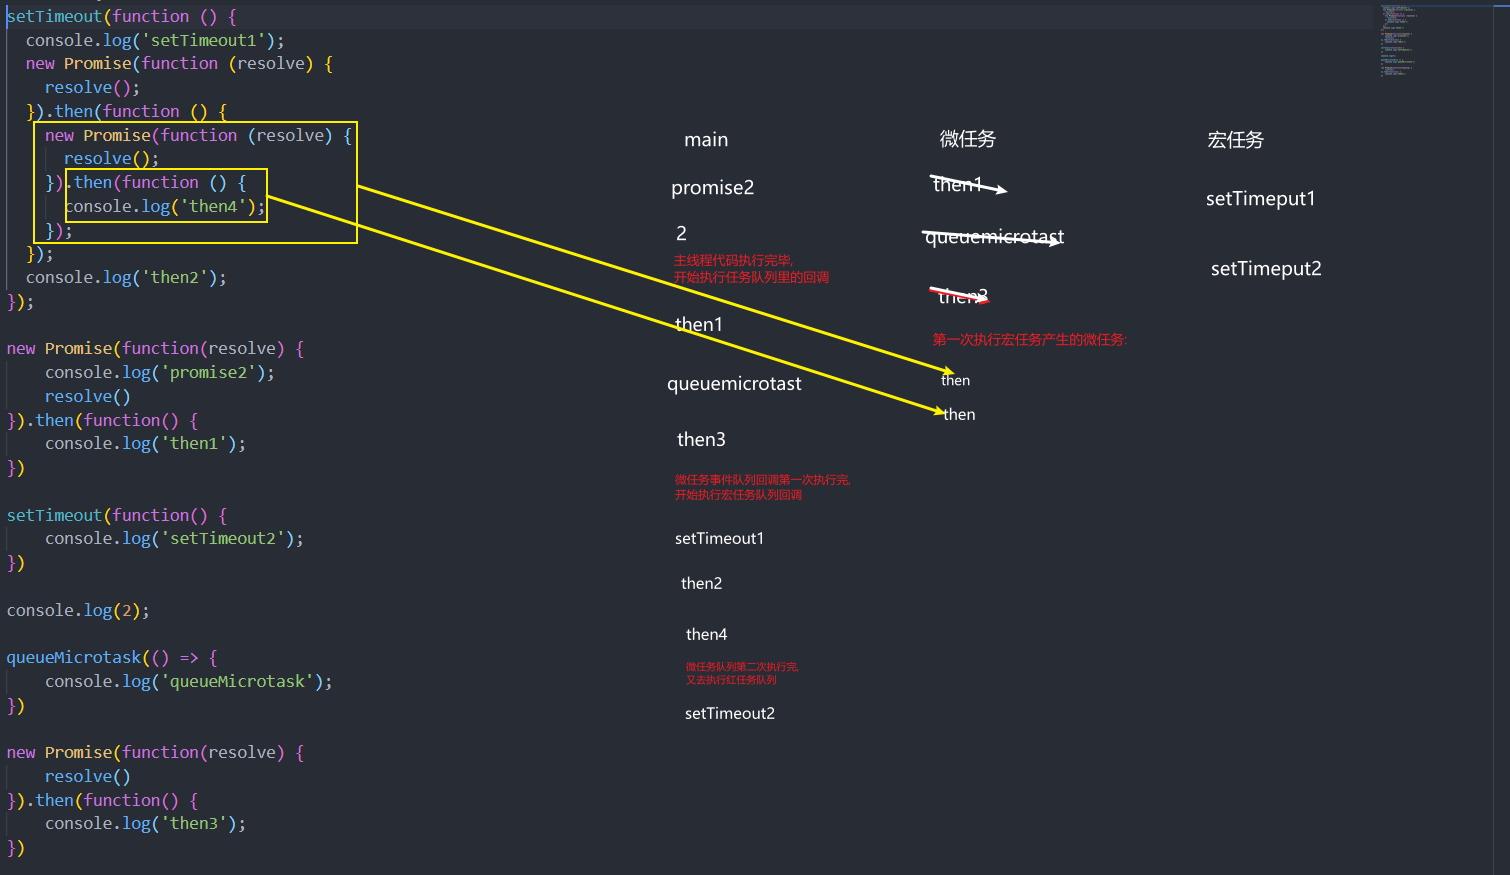Select the 宏任务 column heading
This screenshot has height=875, width=1510.
(x=1235, y=140)
